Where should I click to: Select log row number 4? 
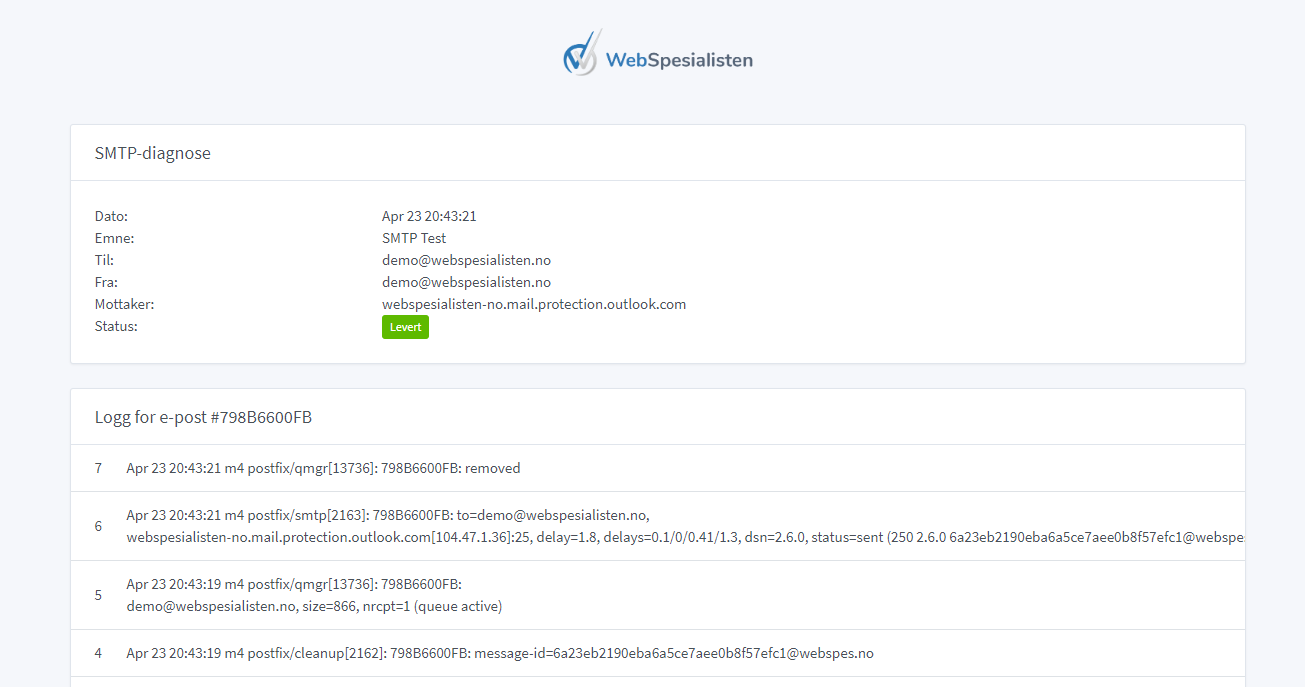tap(98, 653)
